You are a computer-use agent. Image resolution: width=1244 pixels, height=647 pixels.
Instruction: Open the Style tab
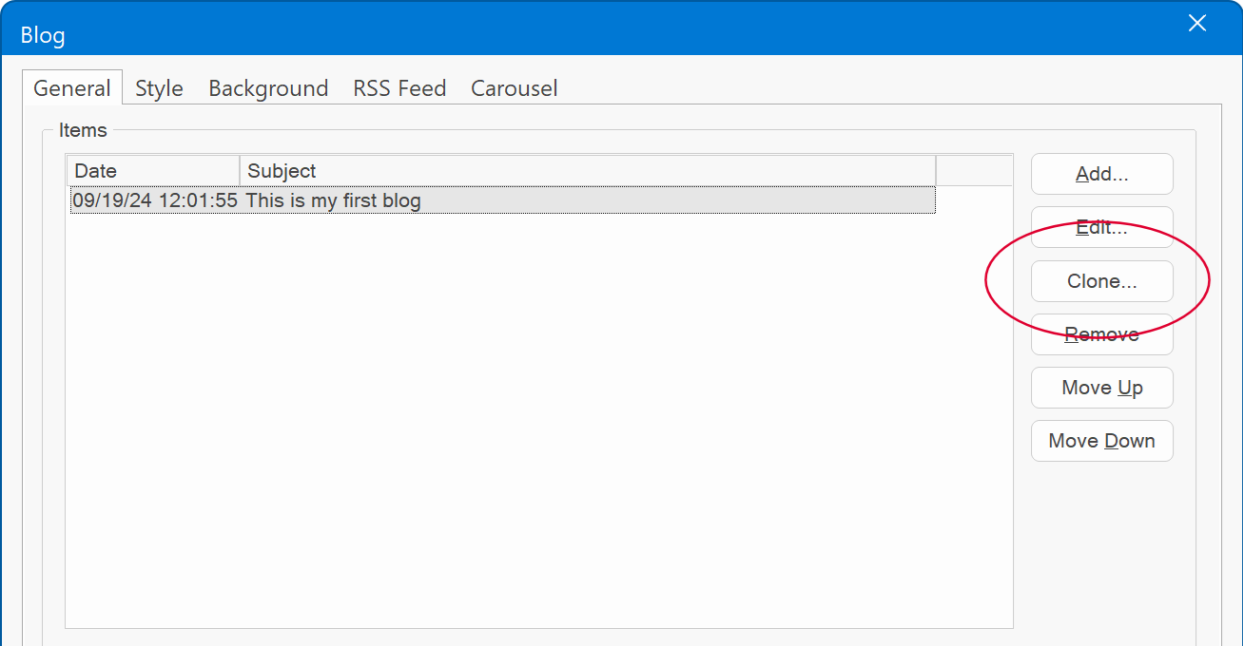pos(159,88)
